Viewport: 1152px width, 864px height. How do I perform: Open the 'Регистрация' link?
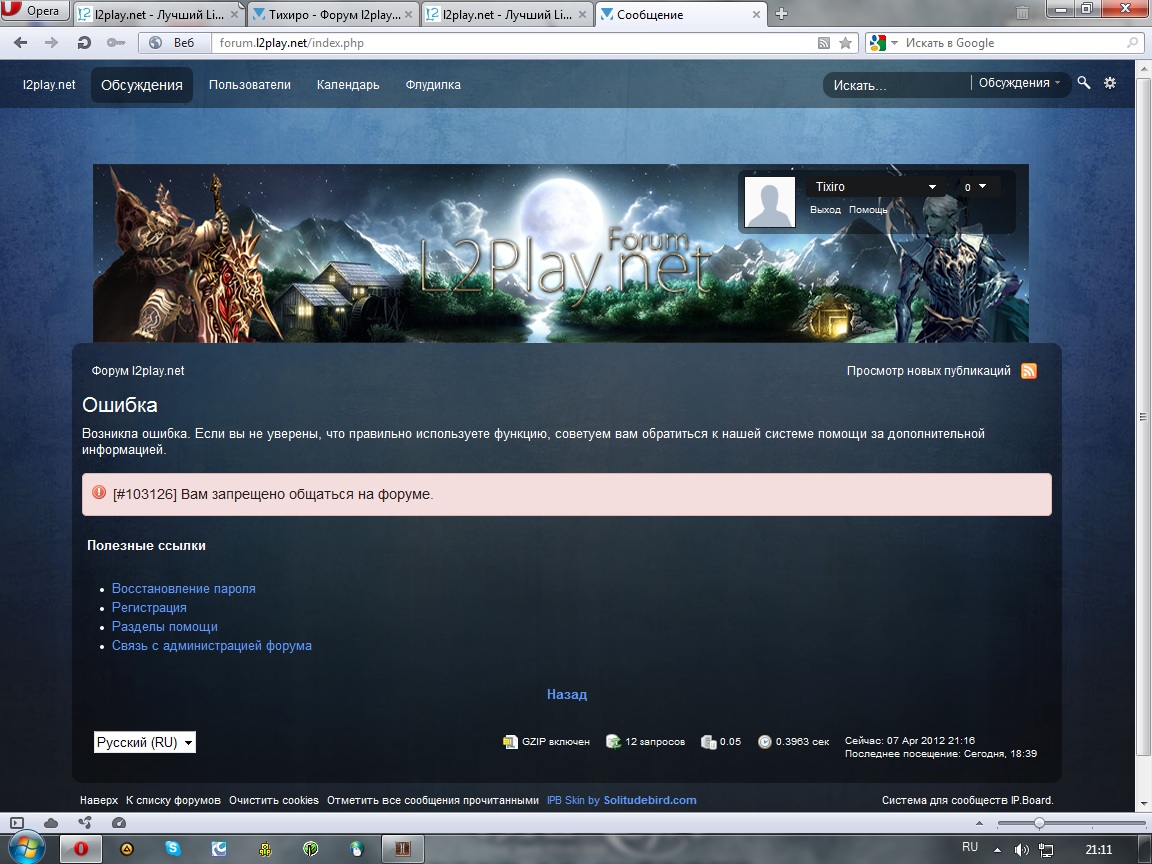point(149,608)
